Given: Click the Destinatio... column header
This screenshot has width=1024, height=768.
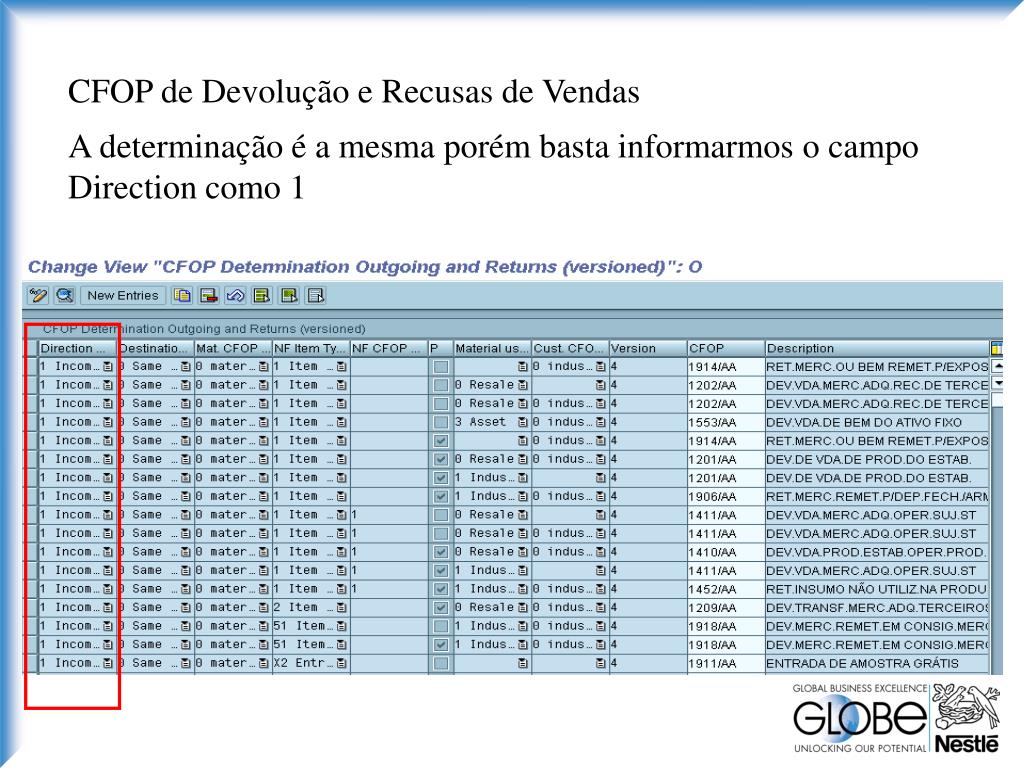Looking at the screenshot, I should pyautogui.click(x=155, y=348).
